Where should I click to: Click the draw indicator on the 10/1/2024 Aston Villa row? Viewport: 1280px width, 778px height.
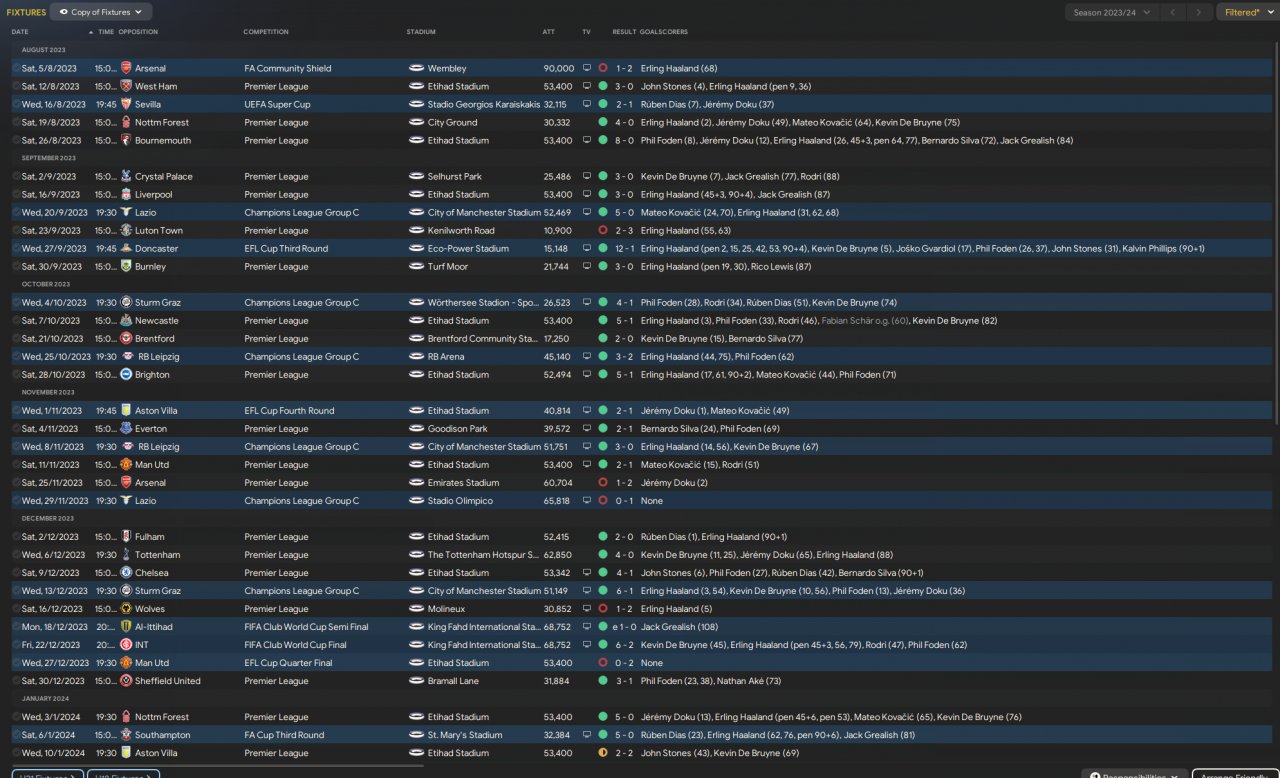pyautogui.click(x=603, y=752)
